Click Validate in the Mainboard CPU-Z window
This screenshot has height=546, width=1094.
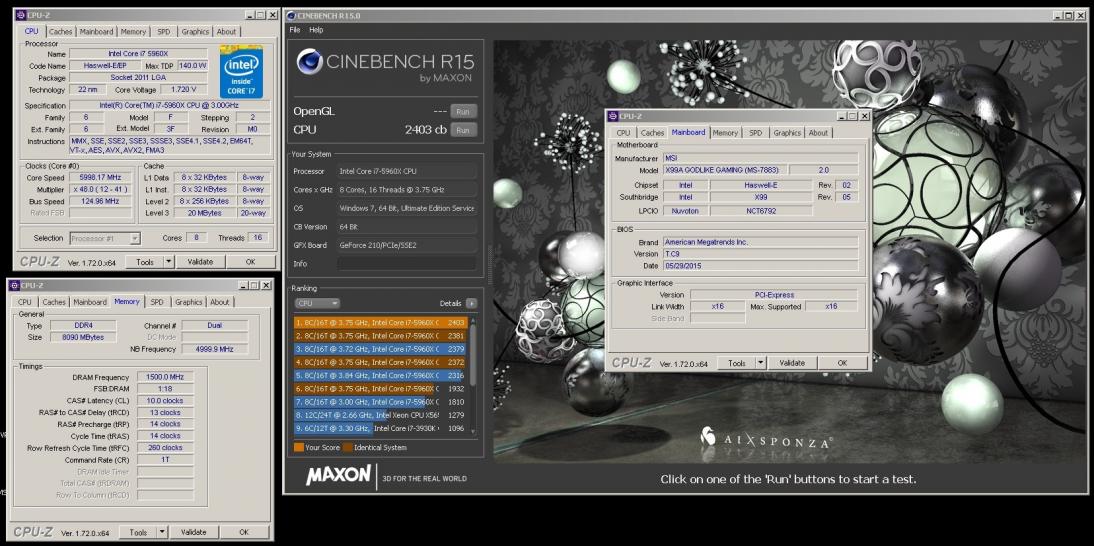792,363
